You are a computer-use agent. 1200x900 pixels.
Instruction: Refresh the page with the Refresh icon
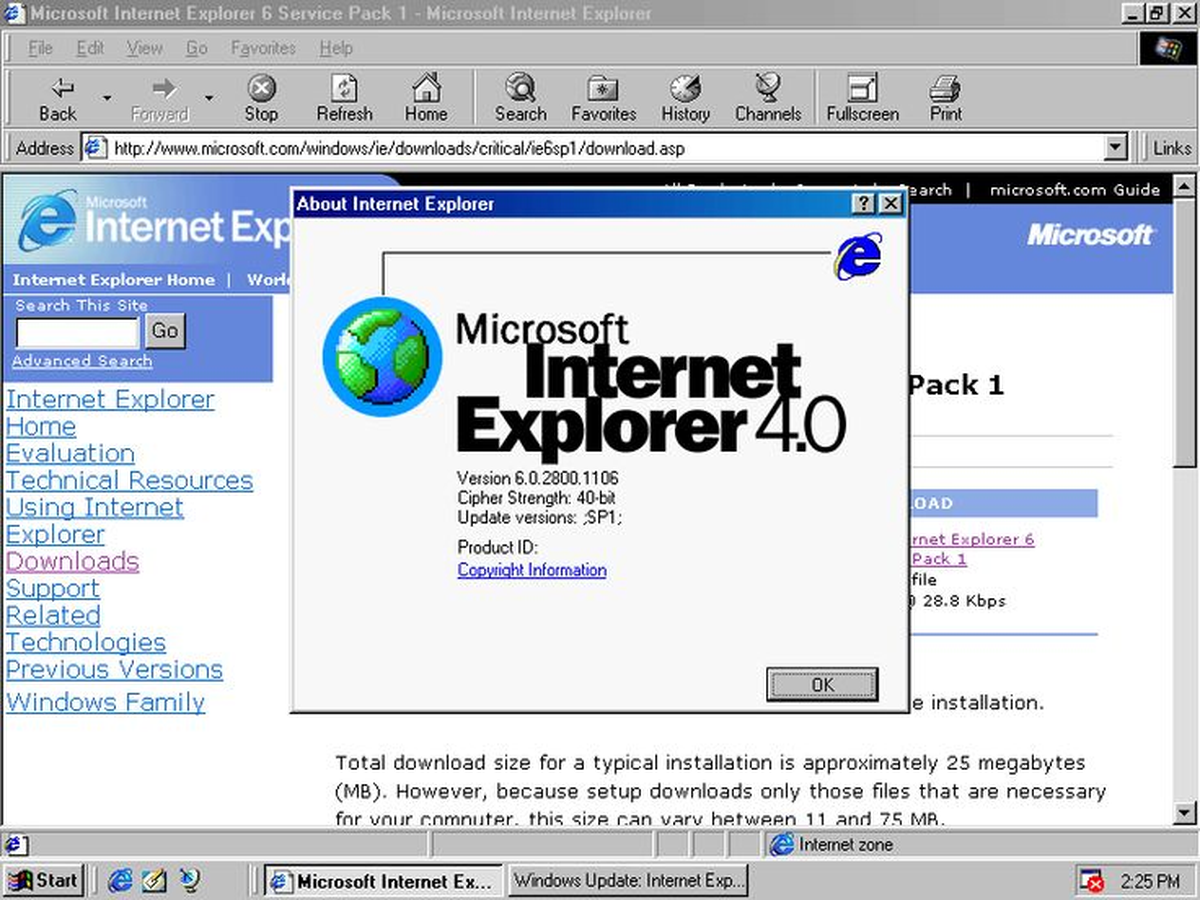[344, 89]
